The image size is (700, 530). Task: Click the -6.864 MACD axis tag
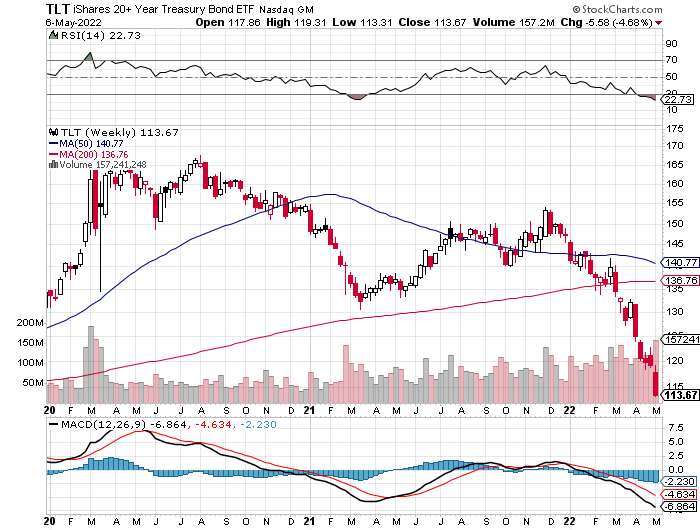point(679,507)
